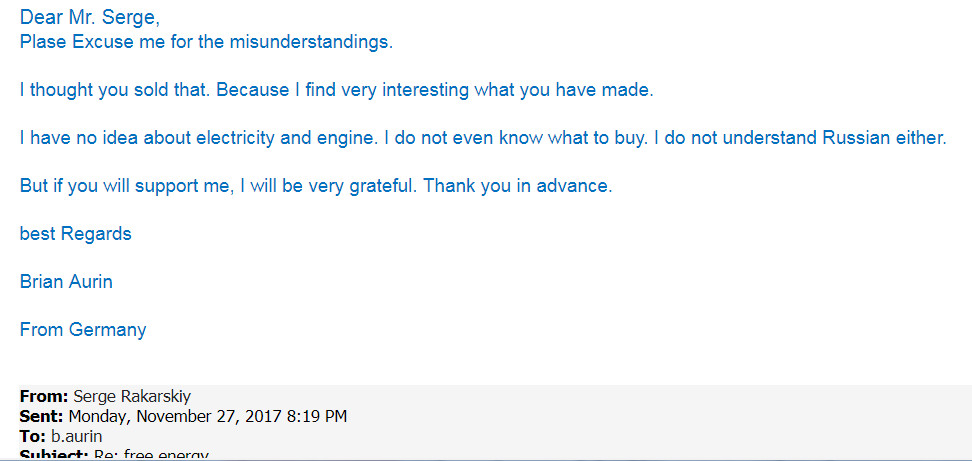972x461 pixels.
Task: Click the sender name "Serge Rakarskiy"
Action: click(x=130, y=396)
